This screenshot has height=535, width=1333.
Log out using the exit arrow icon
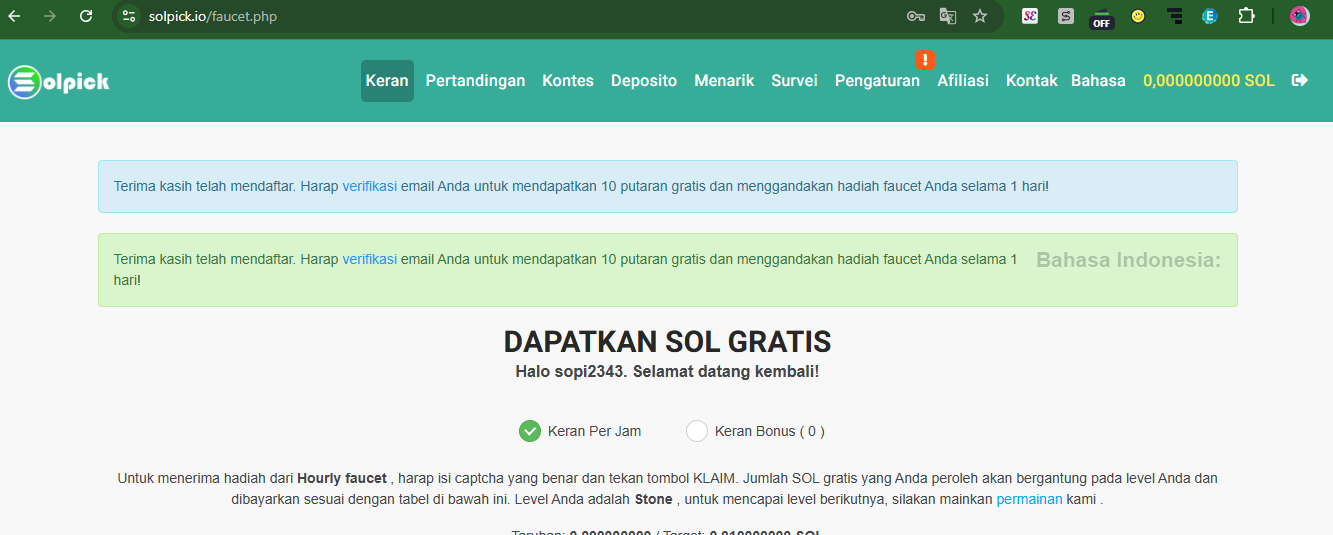[1300, 81]
